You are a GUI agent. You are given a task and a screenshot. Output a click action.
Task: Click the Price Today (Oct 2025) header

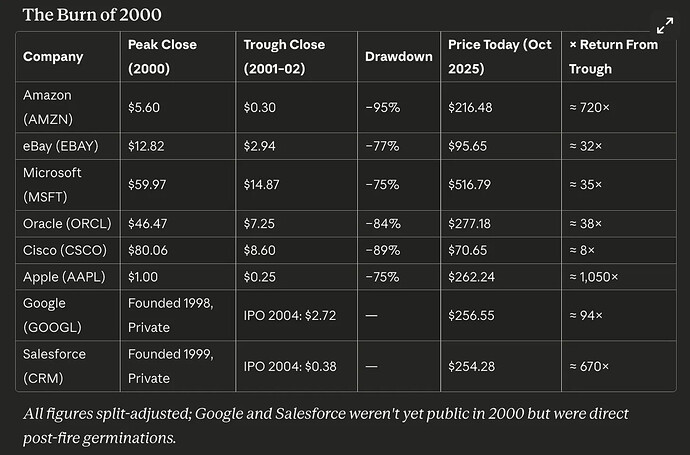[500, 57]
